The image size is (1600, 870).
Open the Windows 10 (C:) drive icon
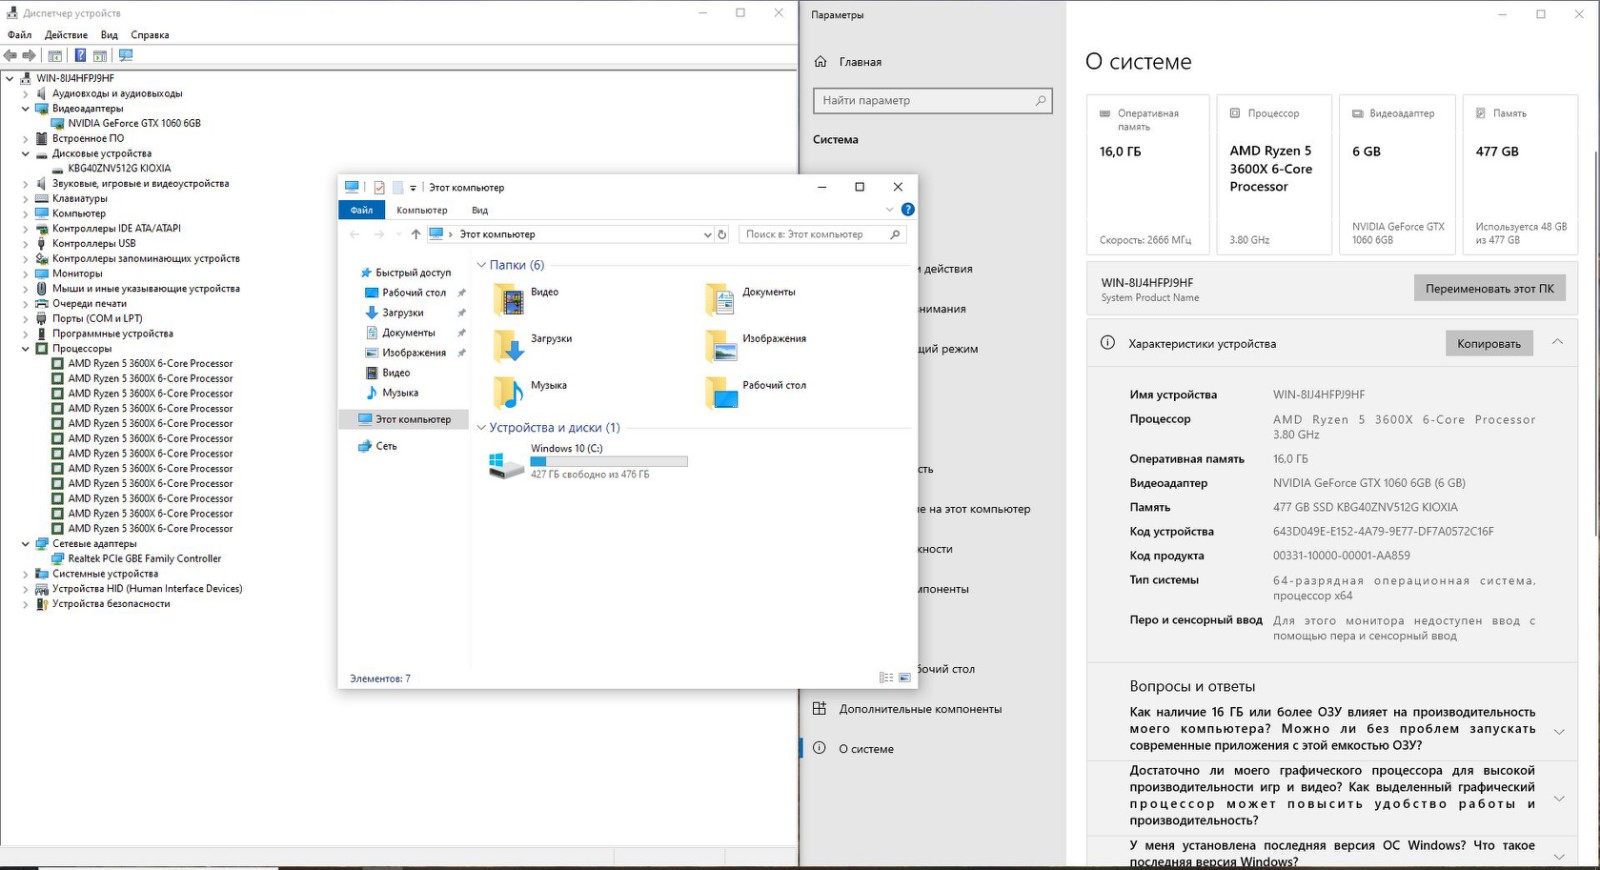[507, 464]
